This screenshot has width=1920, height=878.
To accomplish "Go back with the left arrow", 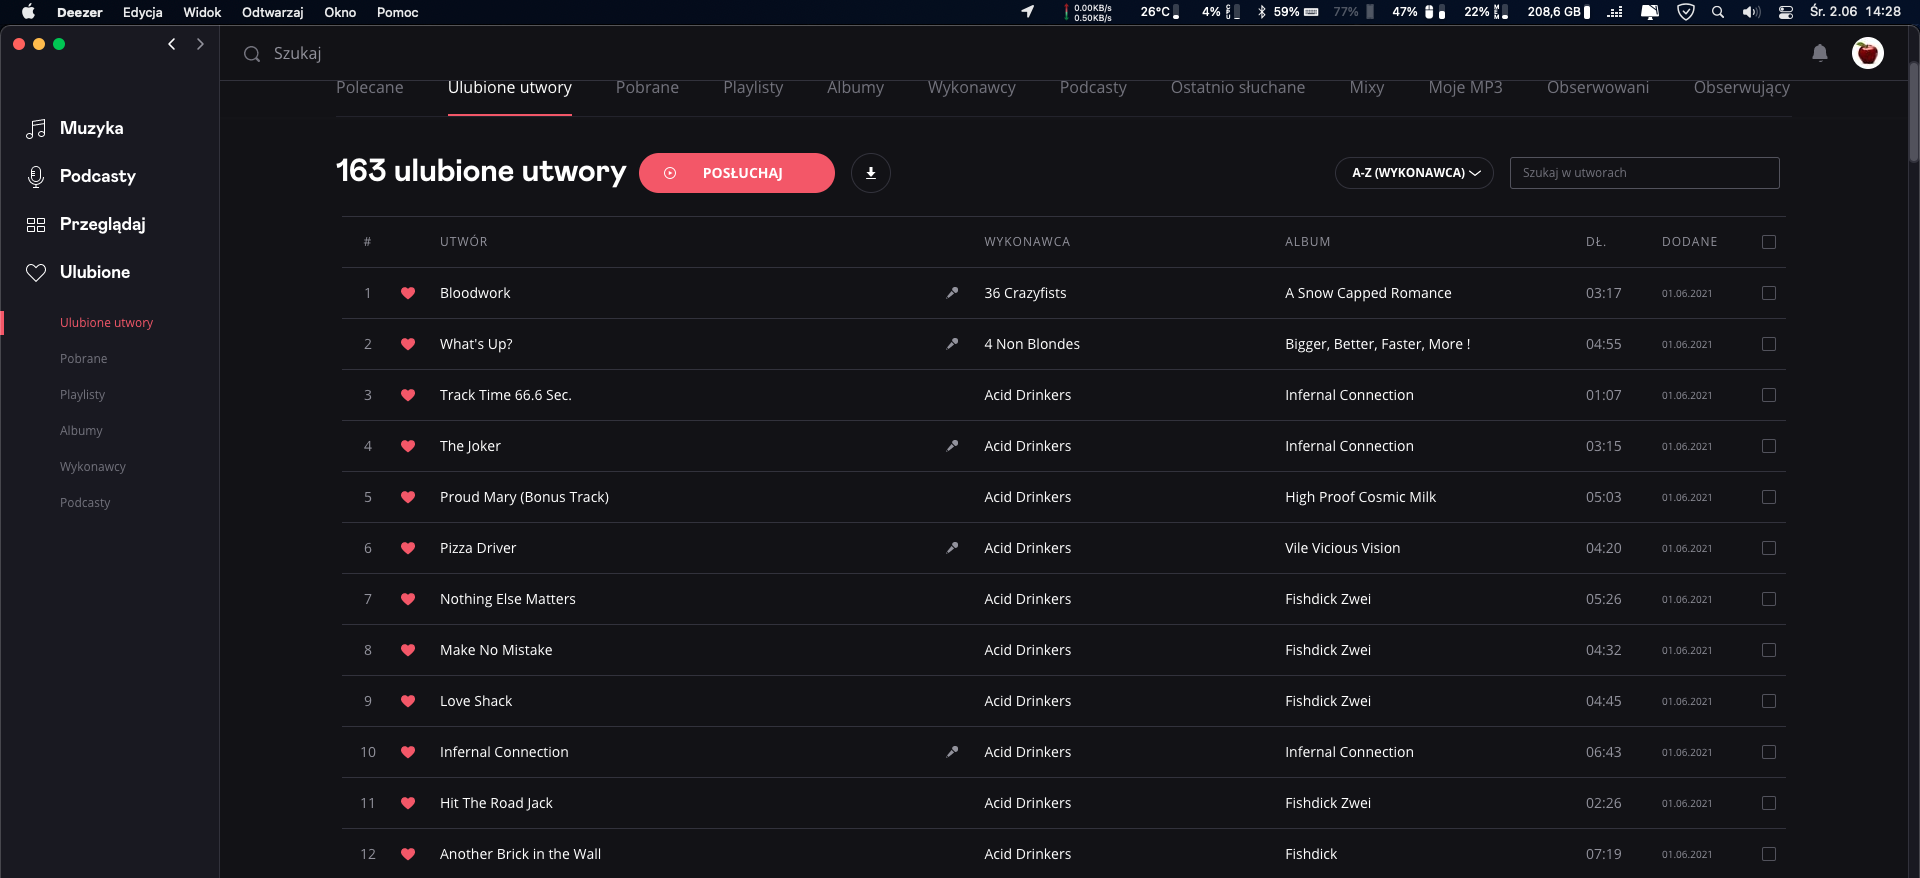I will (x=172, y=44).
